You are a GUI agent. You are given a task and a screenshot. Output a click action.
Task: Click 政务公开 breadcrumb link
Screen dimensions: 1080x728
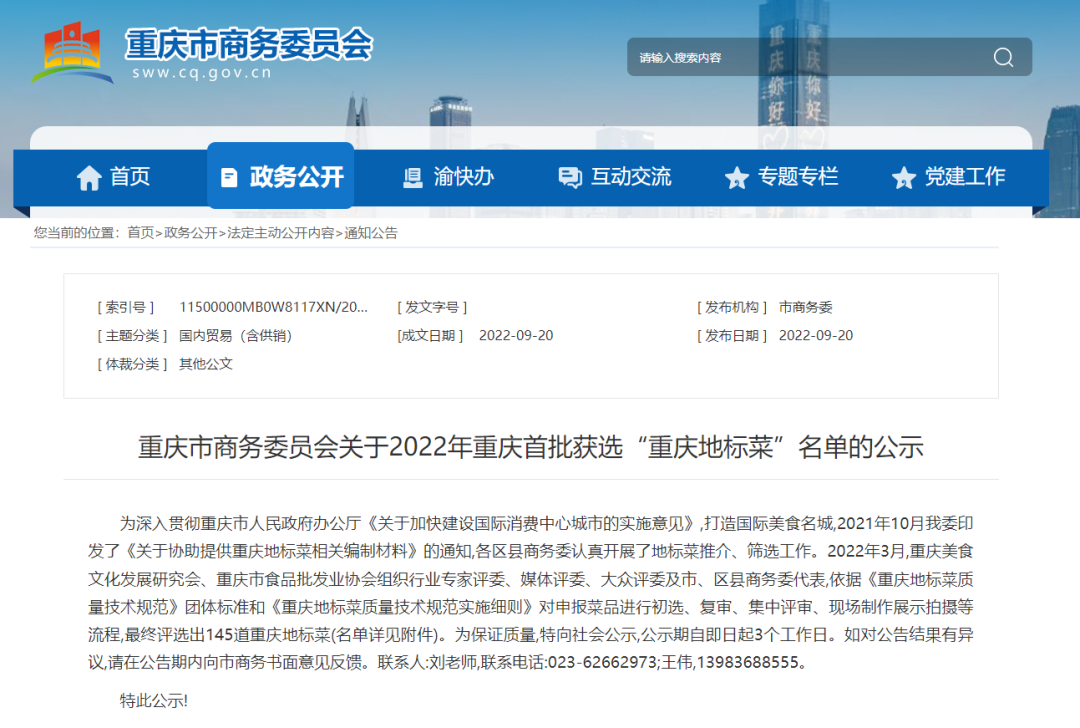tap(190, 233)
